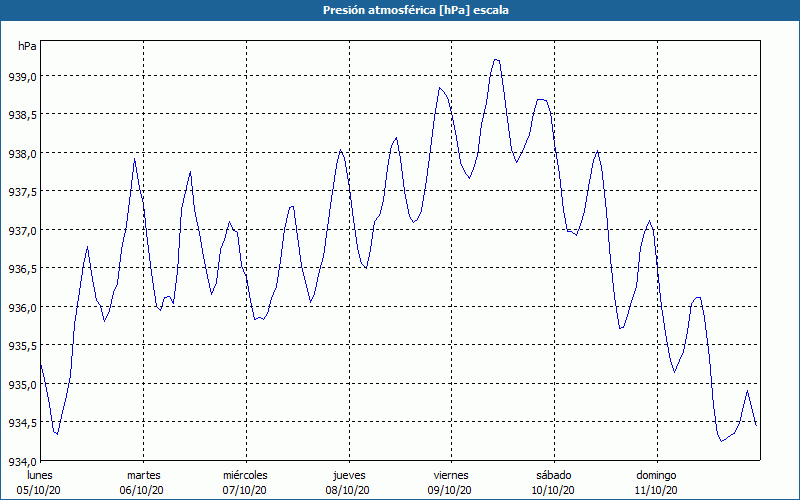Click the date 08/10/20
Image resolution: width=800 pixels, height=500 pixels.
348,490
